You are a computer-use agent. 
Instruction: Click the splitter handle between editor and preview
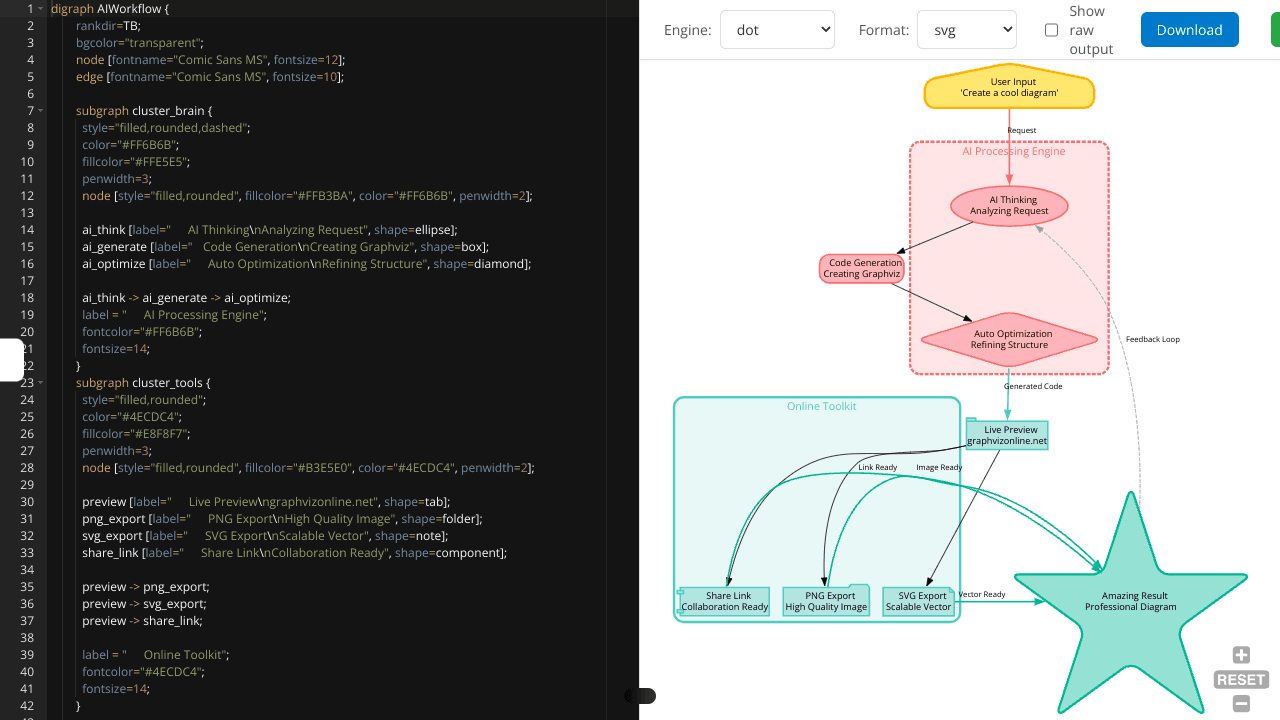[640, 696]
